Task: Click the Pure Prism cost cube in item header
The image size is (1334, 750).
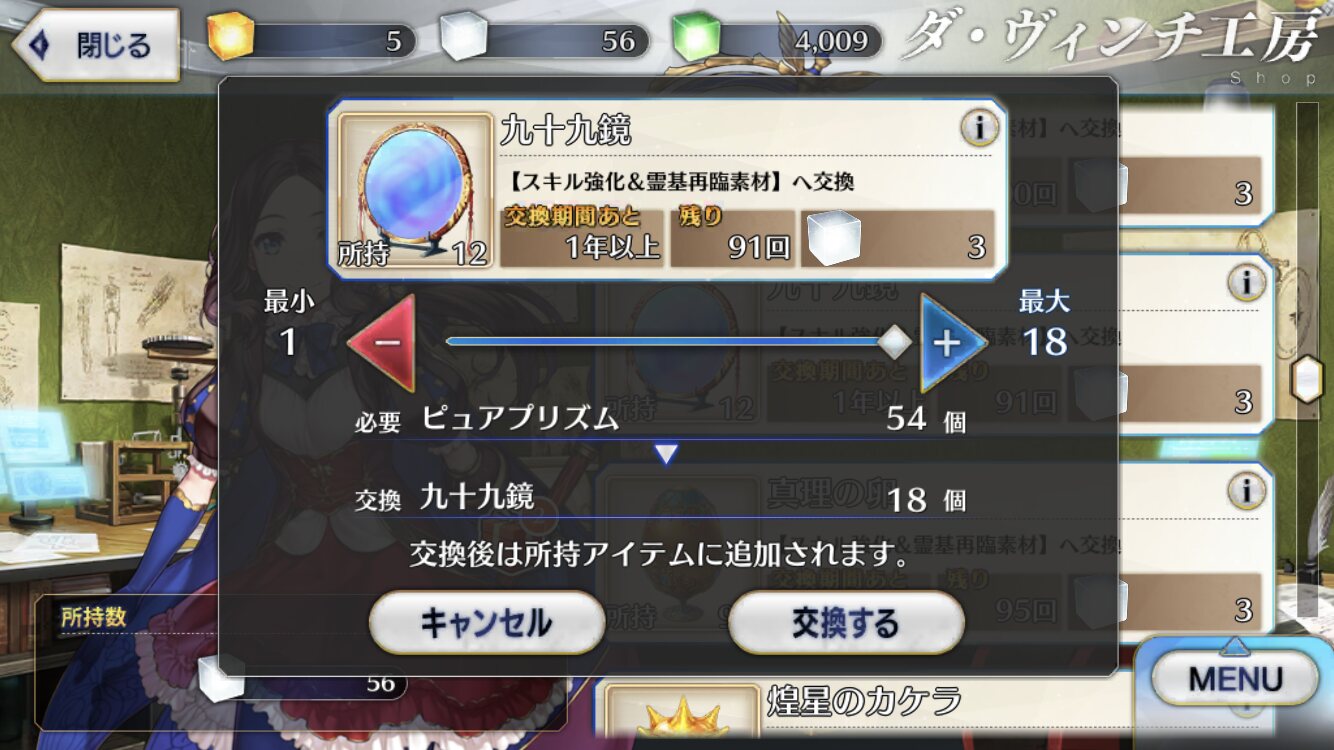Action: (833, 238)
